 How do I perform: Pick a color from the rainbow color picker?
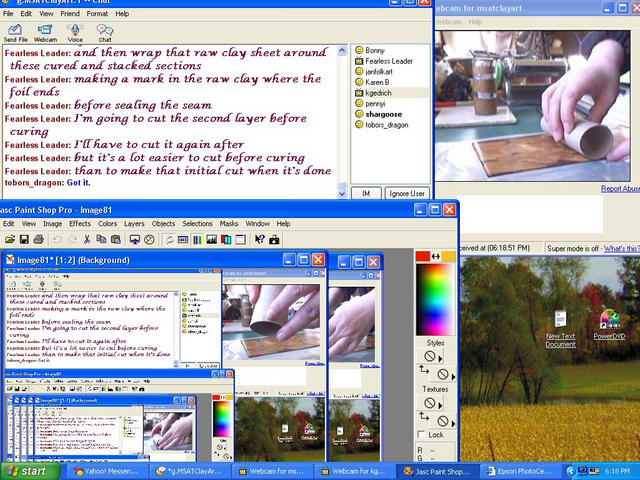(435, 299)
